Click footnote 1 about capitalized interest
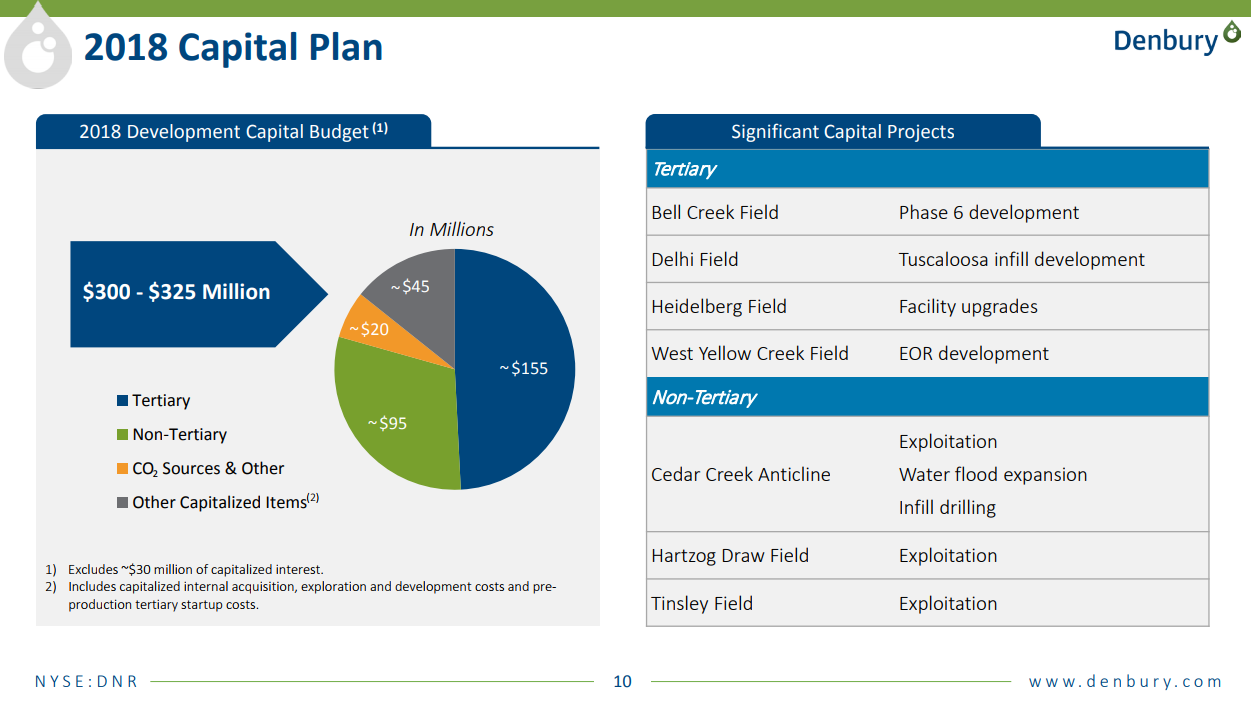 pyautogui.click(x=184, y=569)
